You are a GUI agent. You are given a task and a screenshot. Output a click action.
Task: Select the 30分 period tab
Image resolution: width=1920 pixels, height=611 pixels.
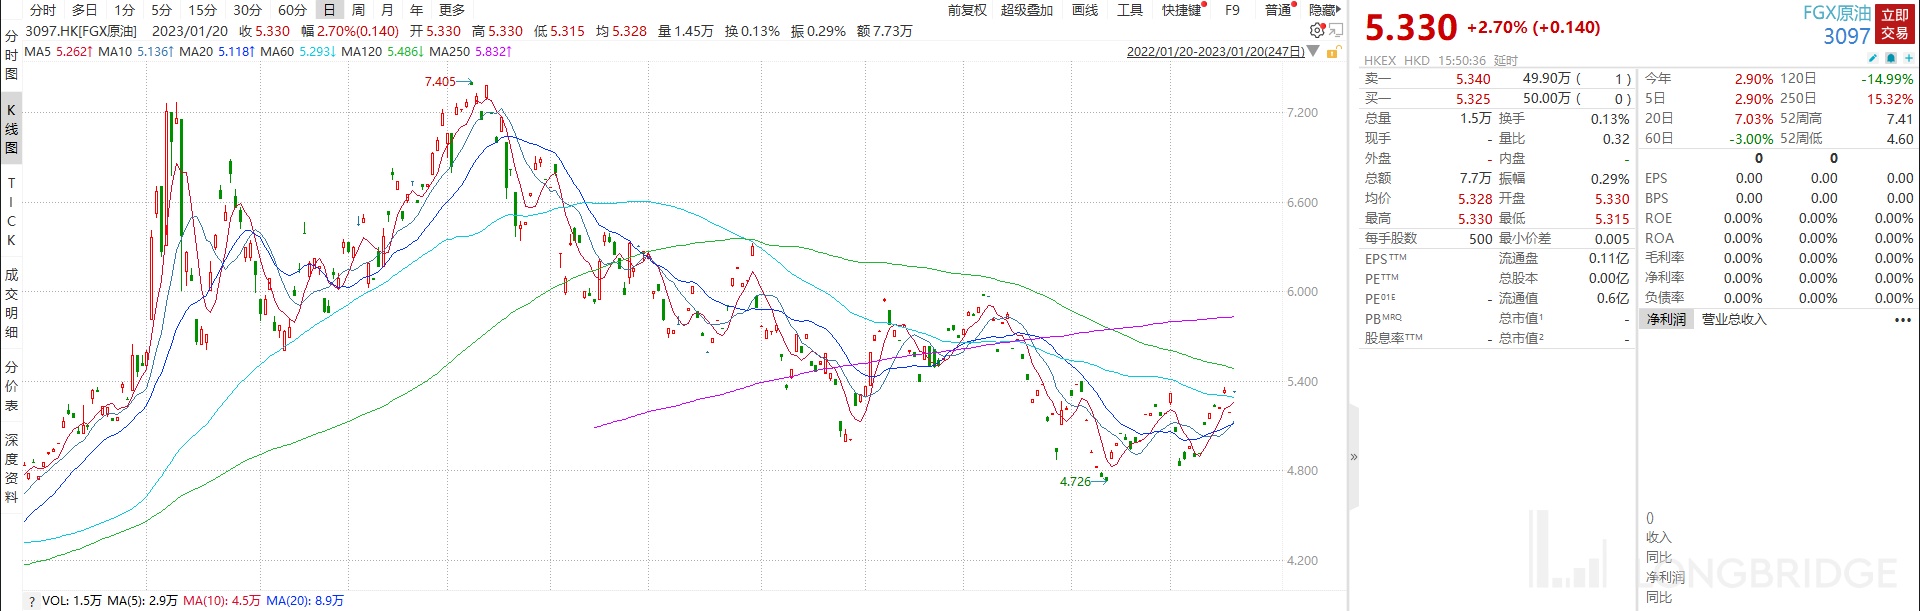[x=247, y=10]
